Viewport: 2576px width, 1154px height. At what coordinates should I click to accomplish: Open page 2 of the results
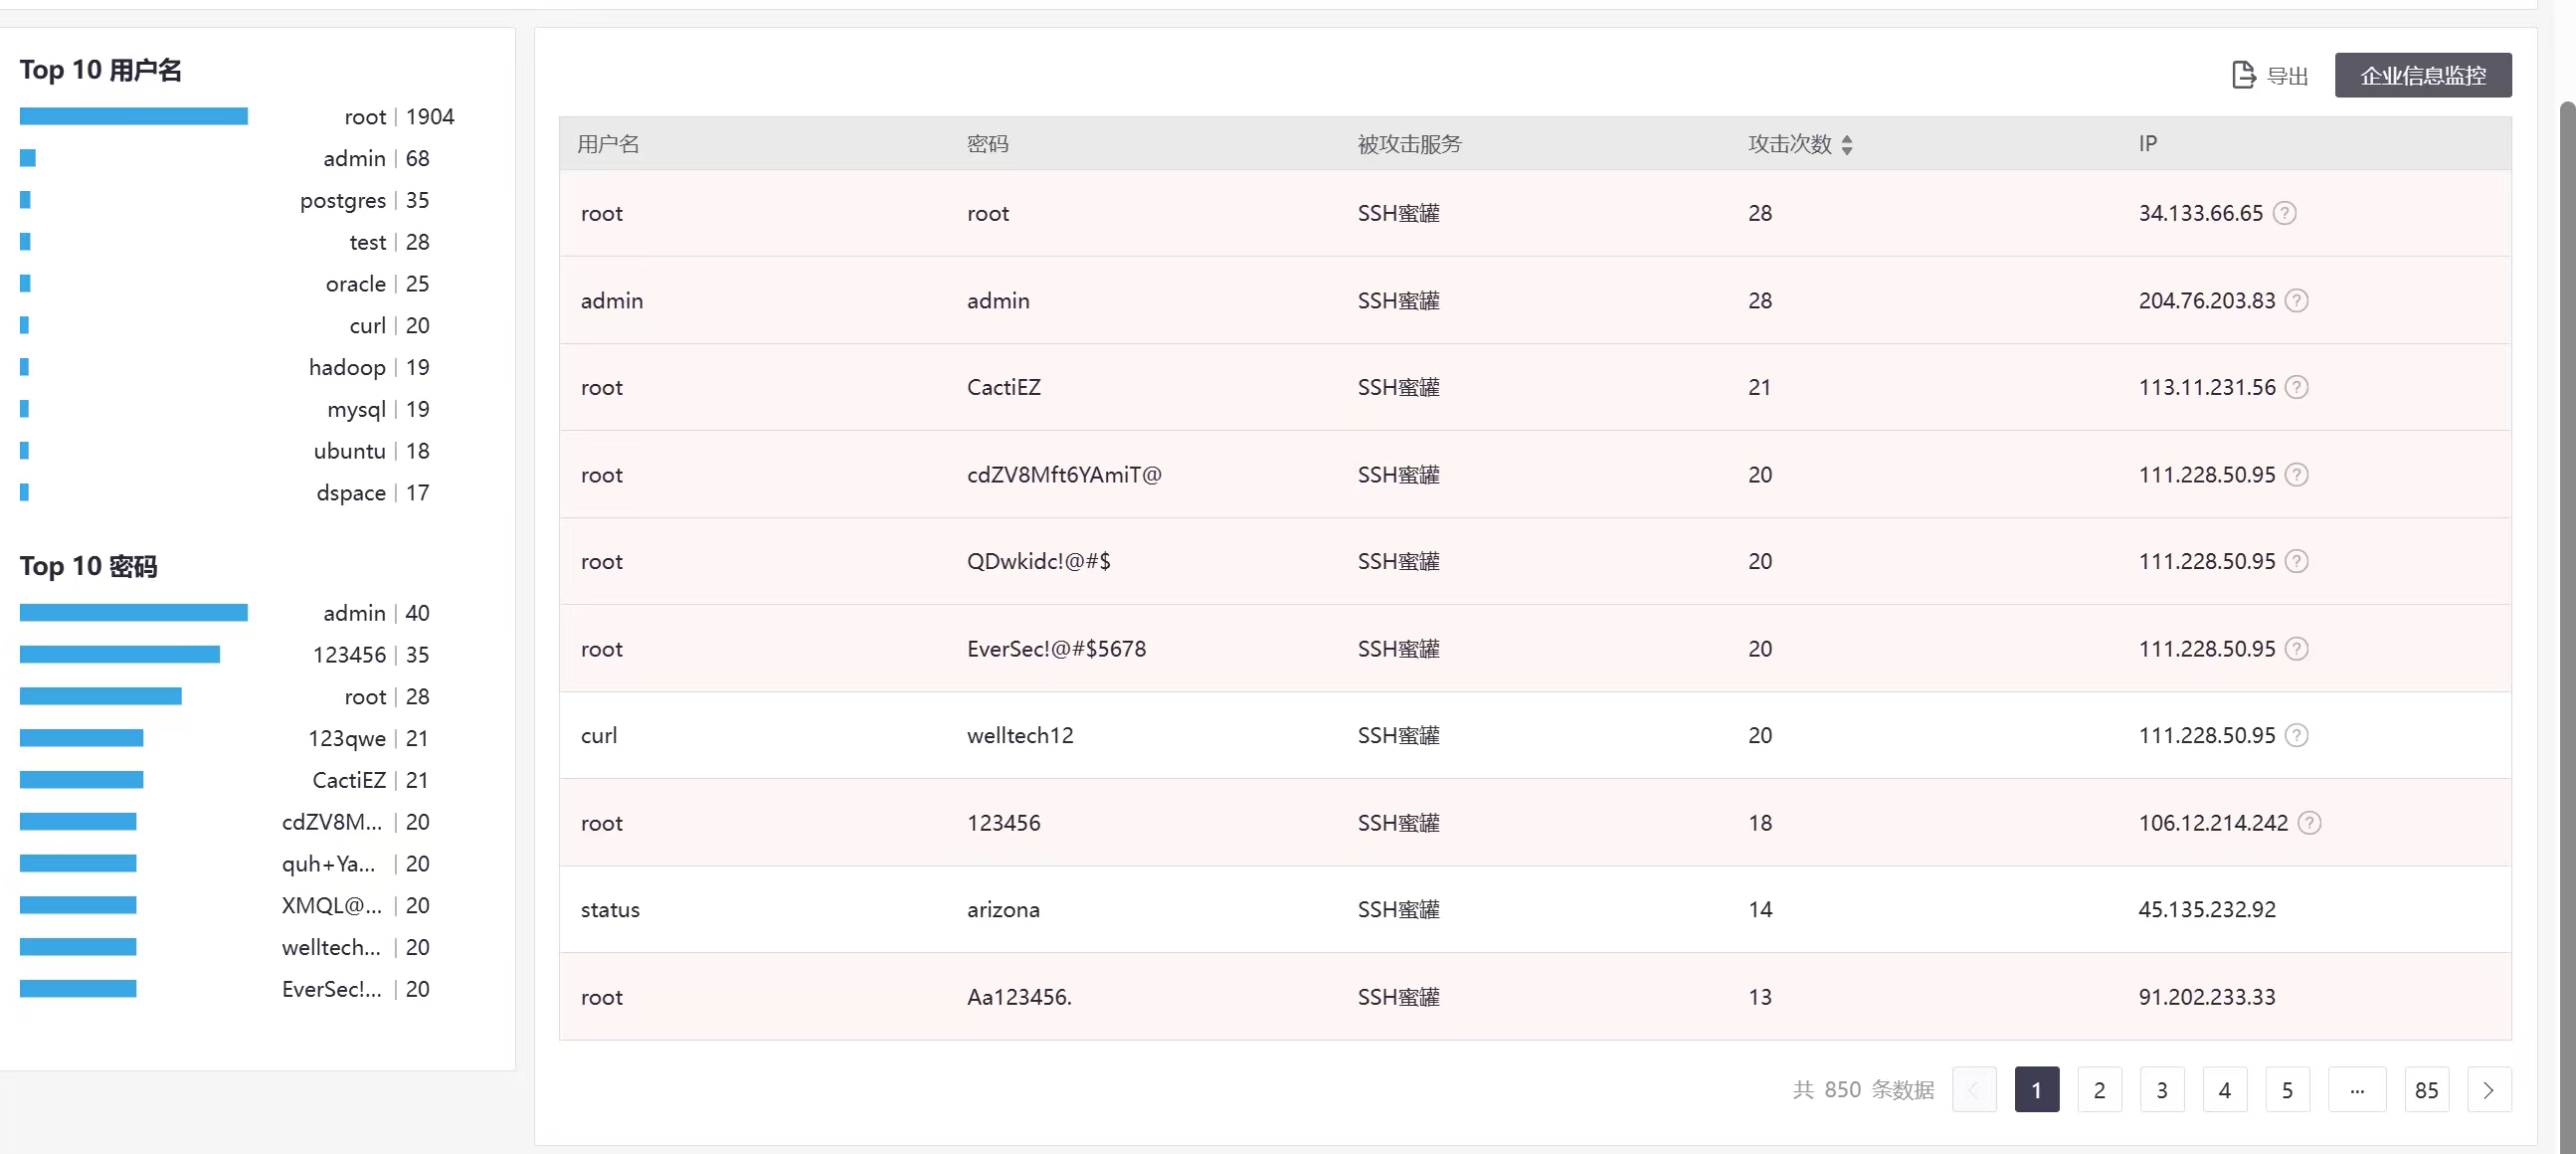pos(2099,1090)
